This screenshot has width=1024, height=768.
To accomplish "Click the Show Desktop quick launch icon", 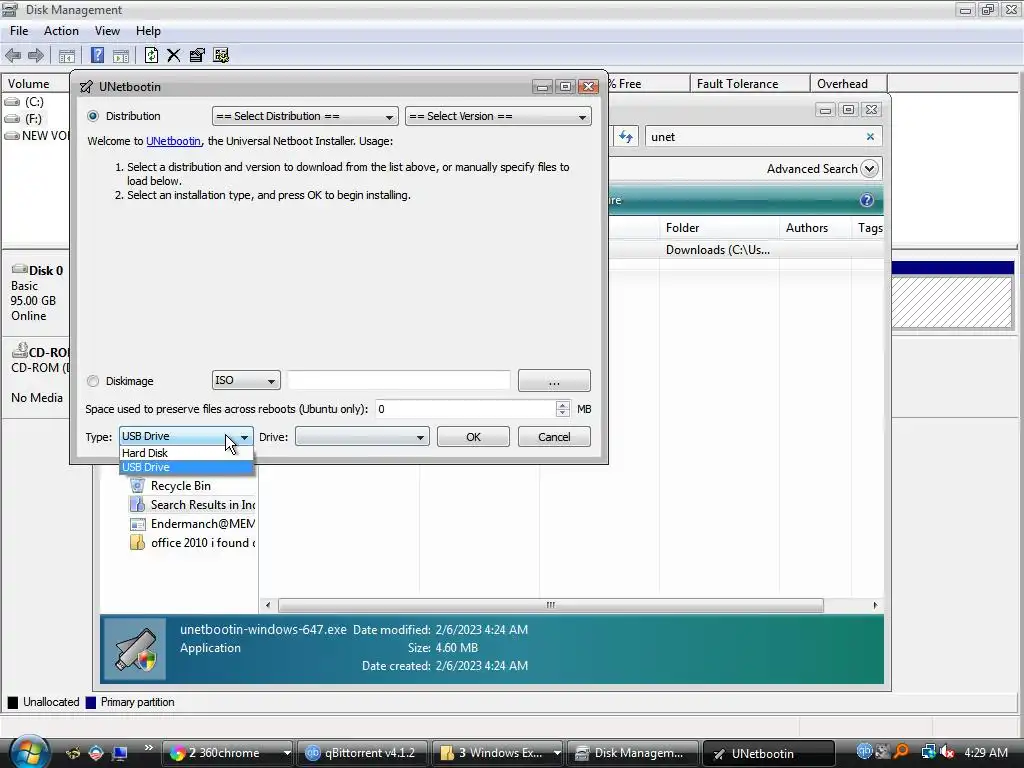I will pos(119,753).
